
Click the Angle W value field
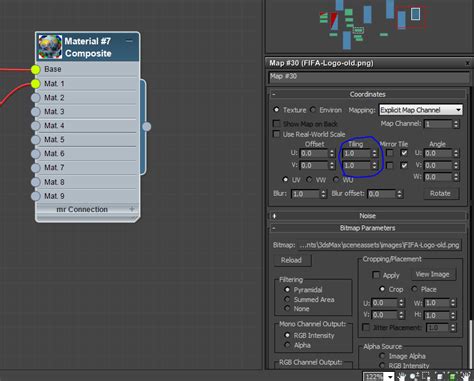click(438, 177)
